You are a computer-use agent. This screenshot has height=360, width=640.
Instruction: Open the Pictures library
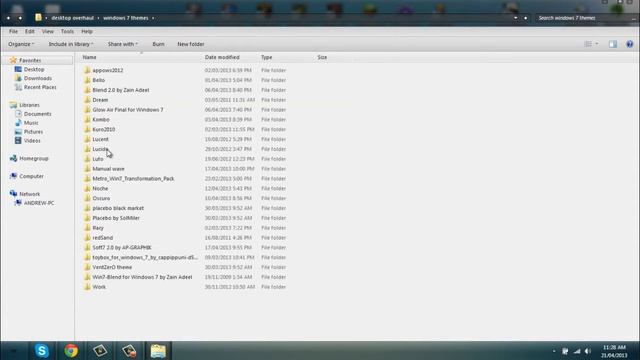pyautogui.click(x=33, y=132)
